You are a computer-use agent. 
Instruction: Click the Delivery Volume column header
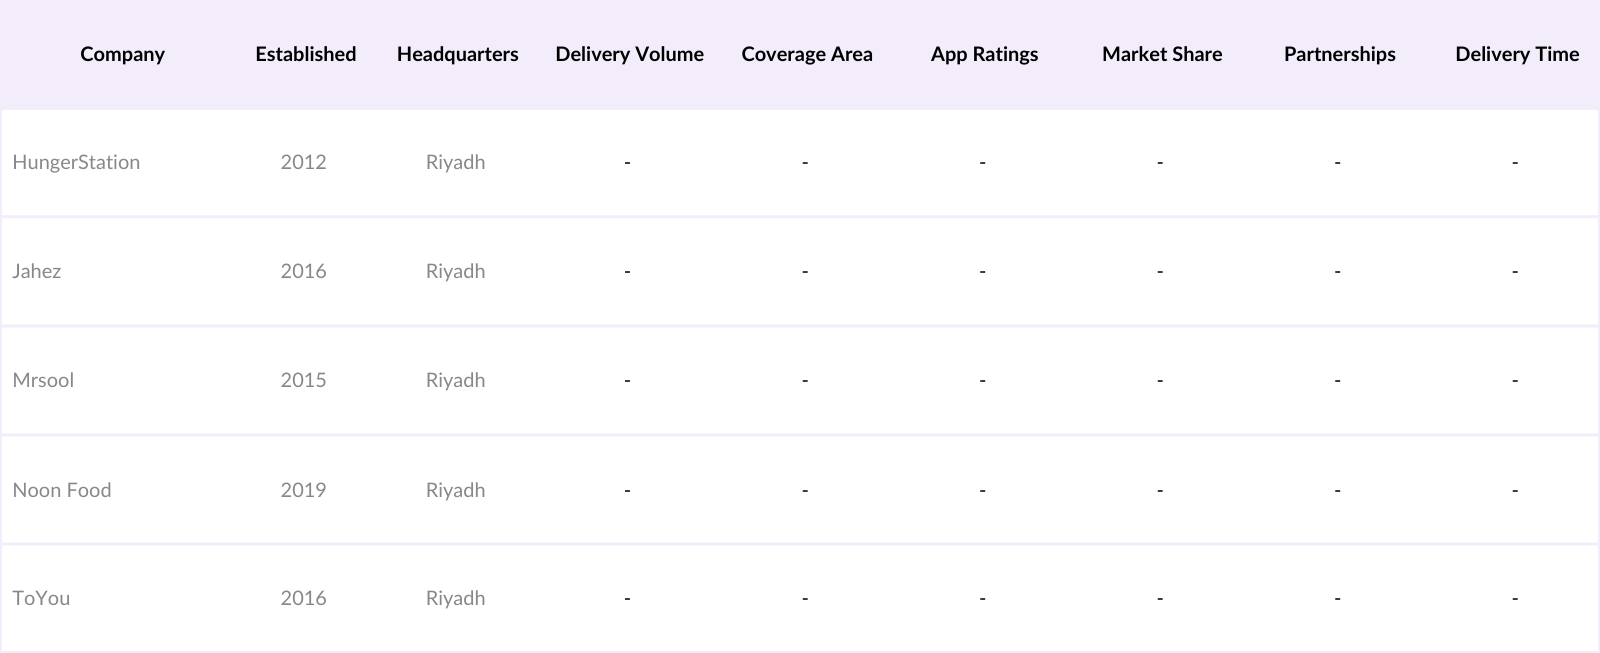tap(629, 54)
